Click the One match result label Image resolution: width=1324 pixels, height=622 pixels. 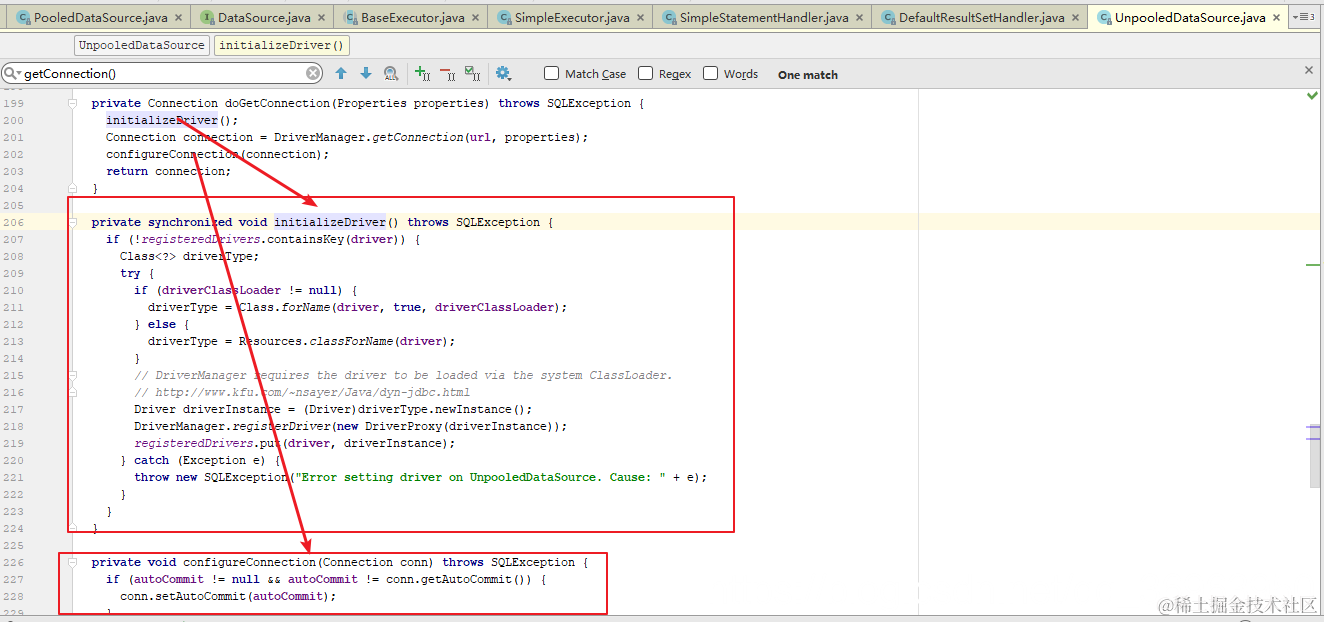tap(808, 74)
